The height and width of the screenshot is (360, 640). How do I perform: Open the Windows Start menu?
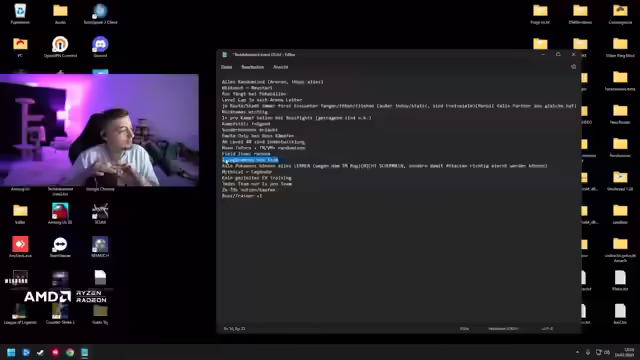pyautogui.click(x=11, y=352)
